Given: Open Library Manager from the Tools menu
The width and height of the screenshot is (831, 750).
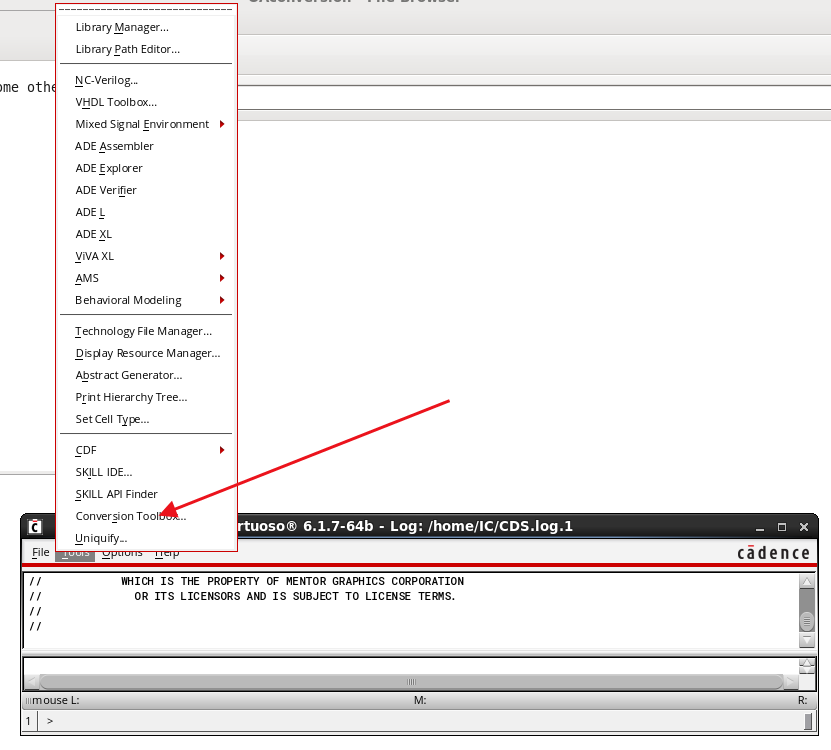Looking at the screenshot, I should [x=124, y=27].
